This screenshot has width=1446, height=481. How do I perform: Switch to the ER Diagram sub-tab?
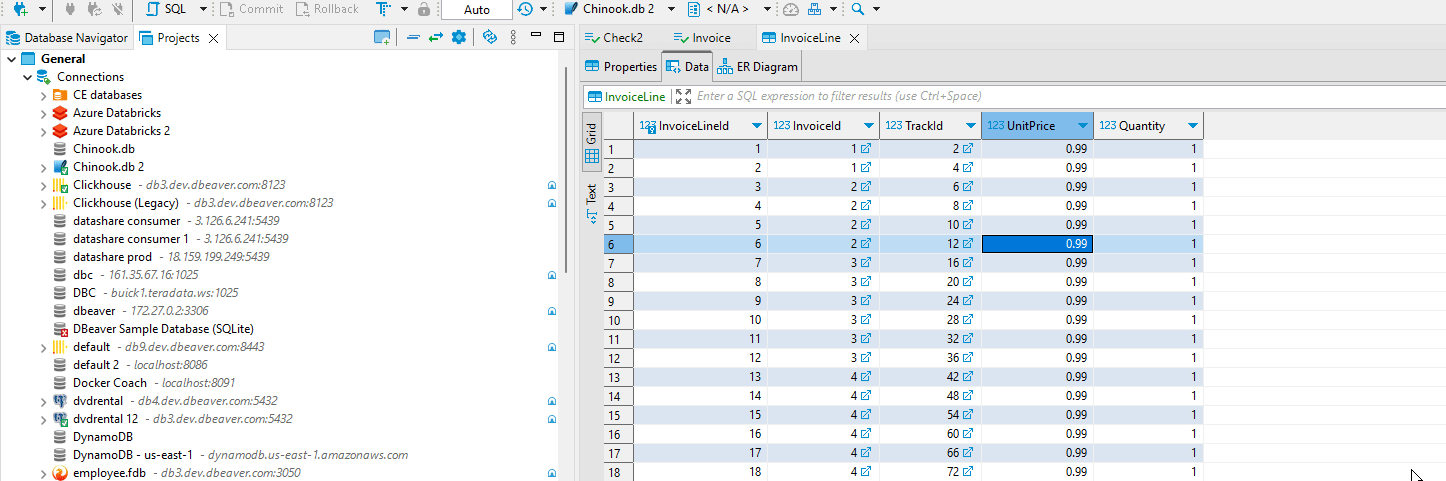tap(757, 67)
